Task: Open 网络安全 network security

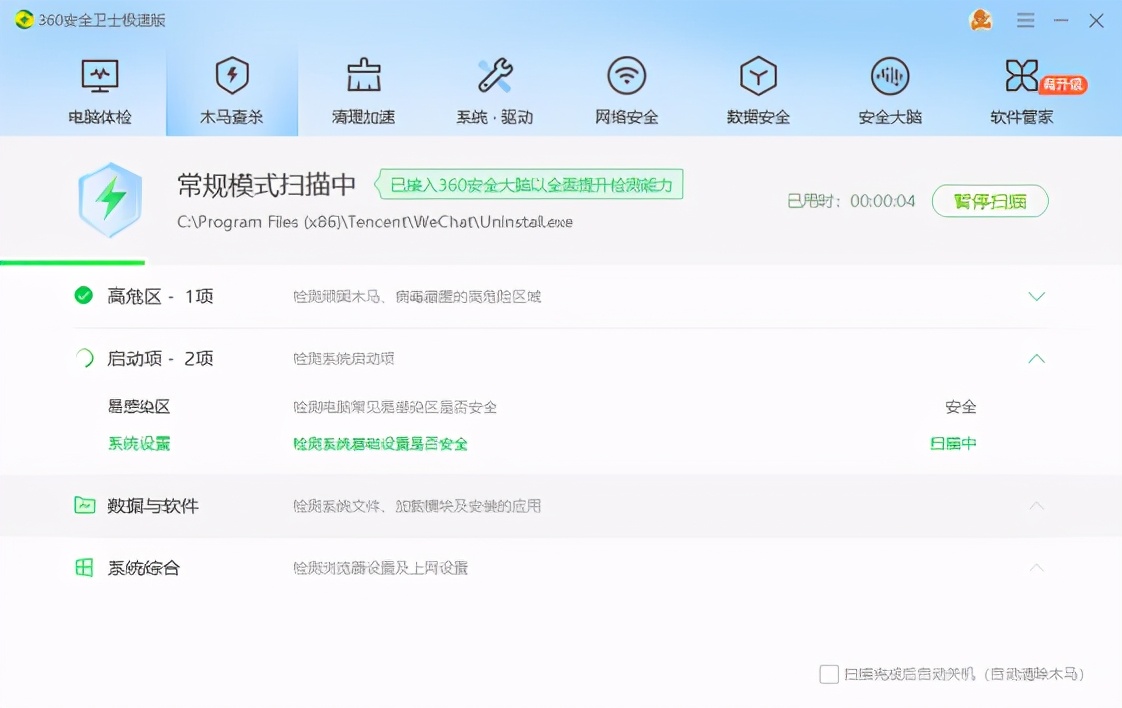Action: click(626, 90)
